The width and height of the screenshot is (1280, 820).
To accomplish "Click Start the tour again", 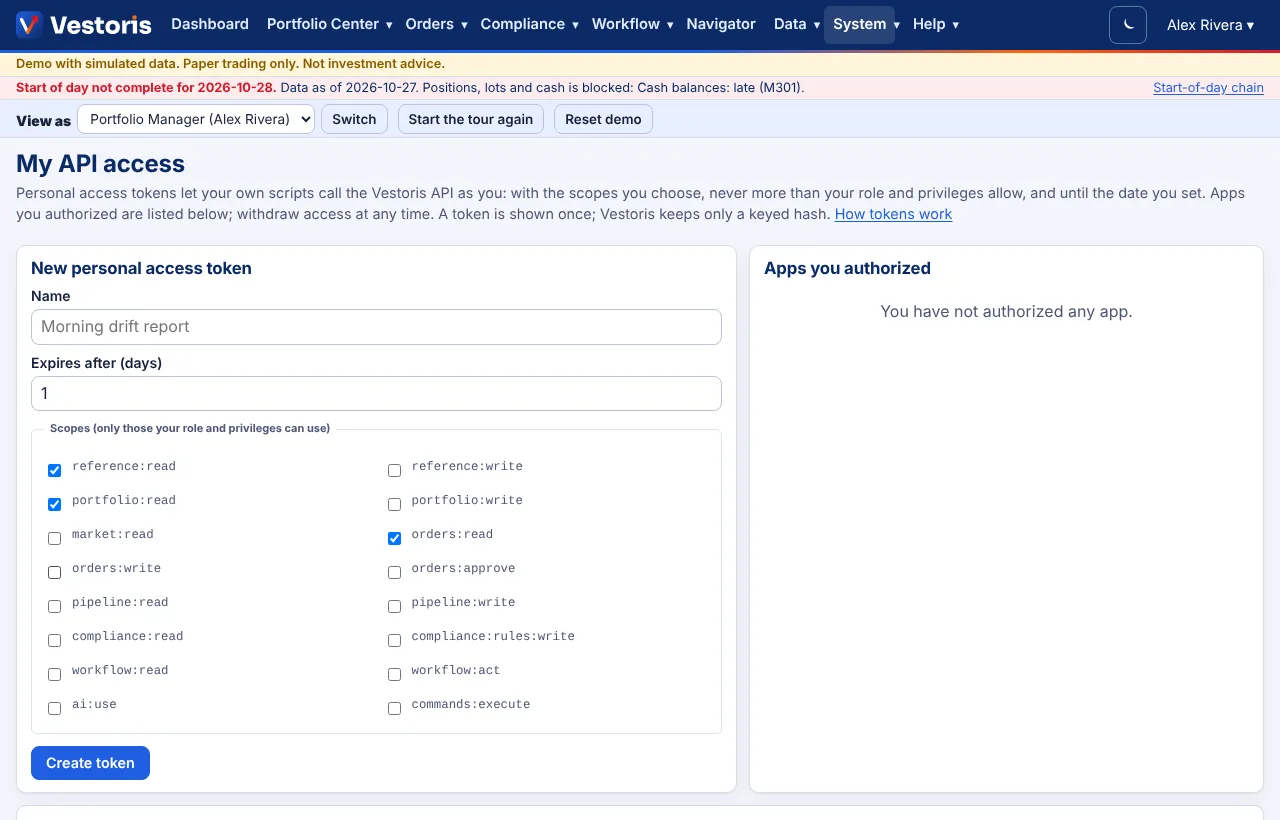I will pyautogui.click(x=471, y=119).
